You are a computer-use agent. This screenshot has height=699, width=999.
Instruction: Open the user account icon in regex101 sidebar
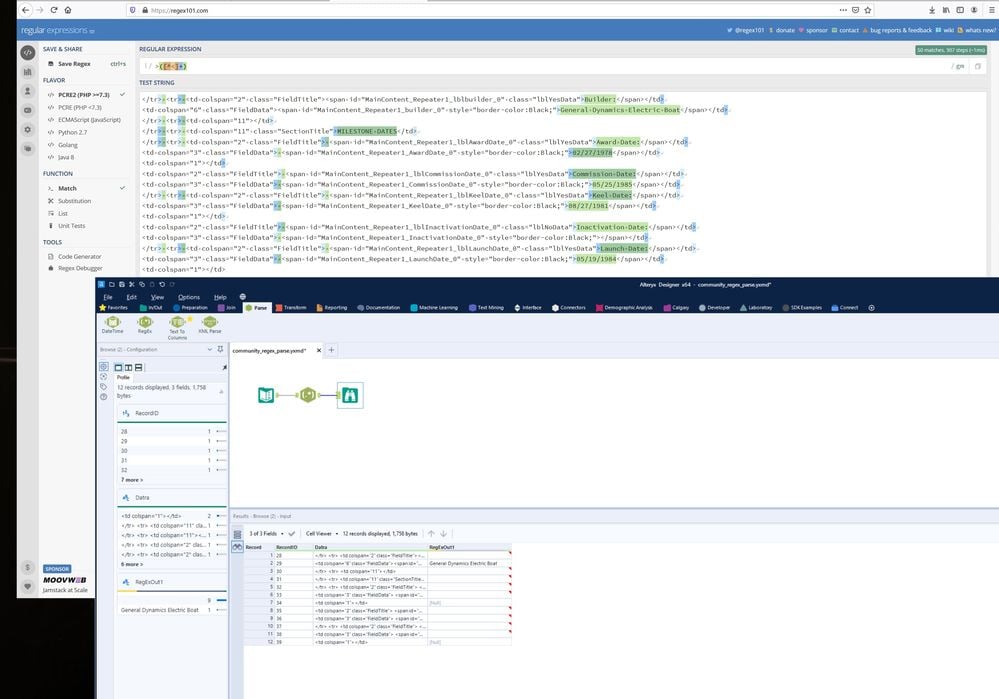[27, 90]
